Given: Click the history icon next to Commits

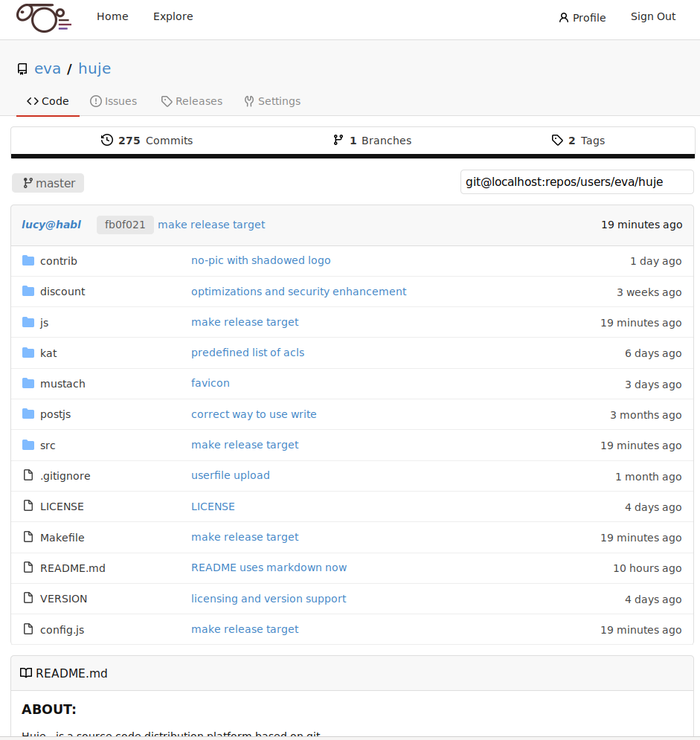Looking at the screenshot, I should tap(108, 141).
